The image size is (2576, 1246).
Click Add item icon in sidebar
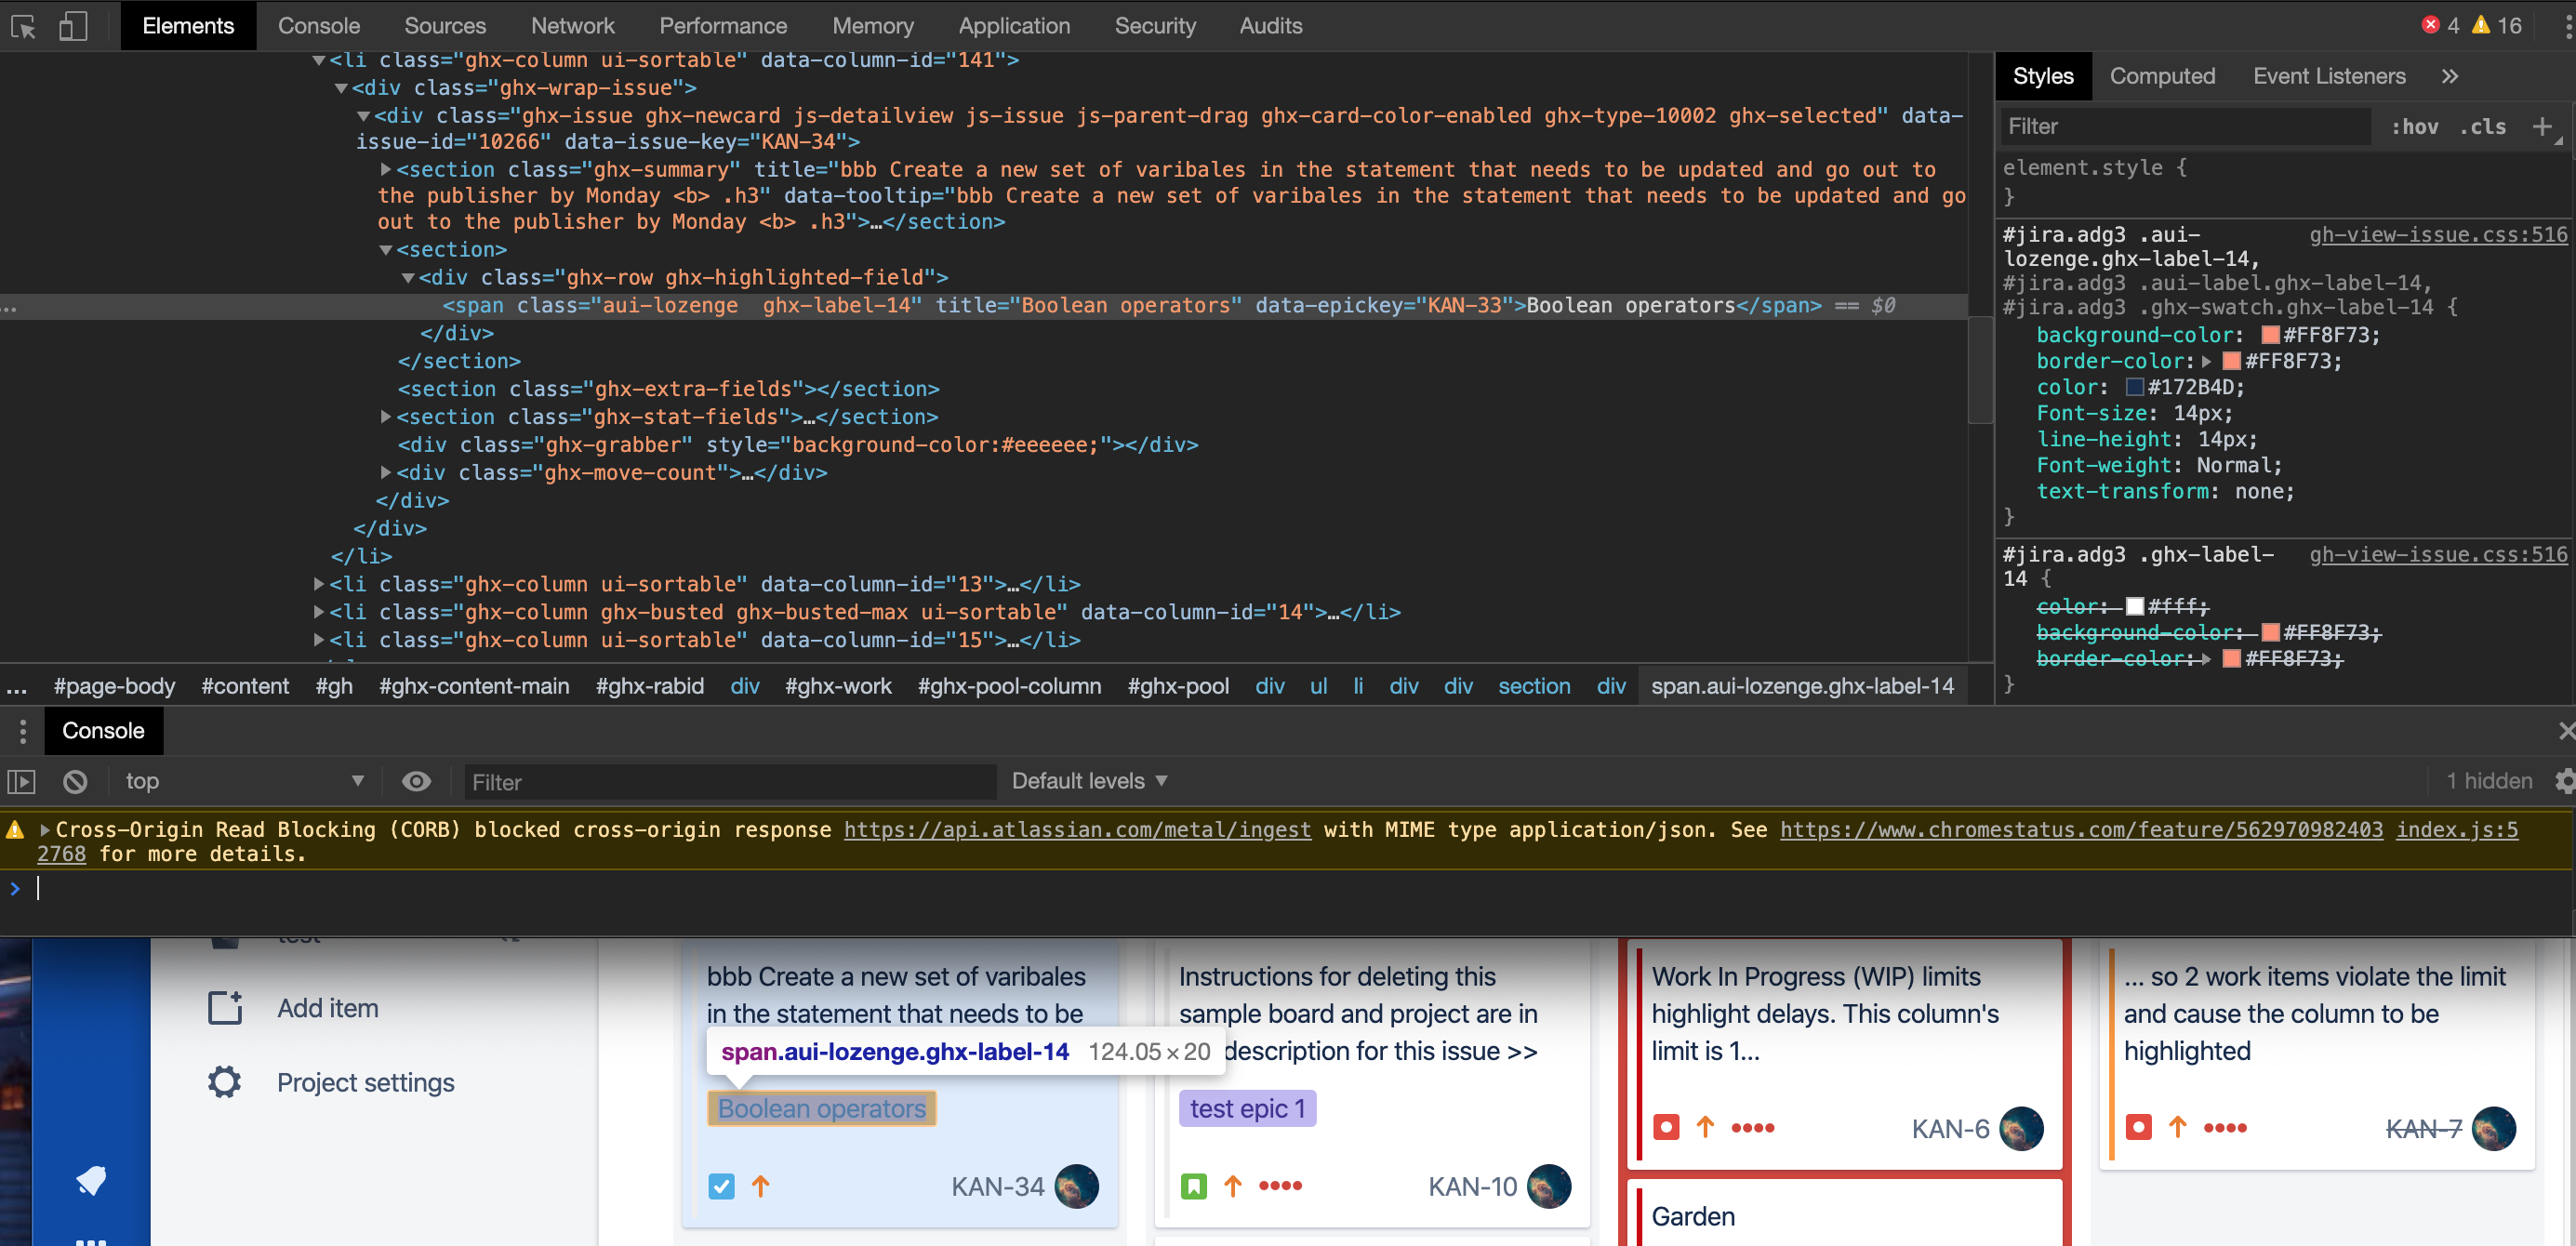tap(225, 1008)
